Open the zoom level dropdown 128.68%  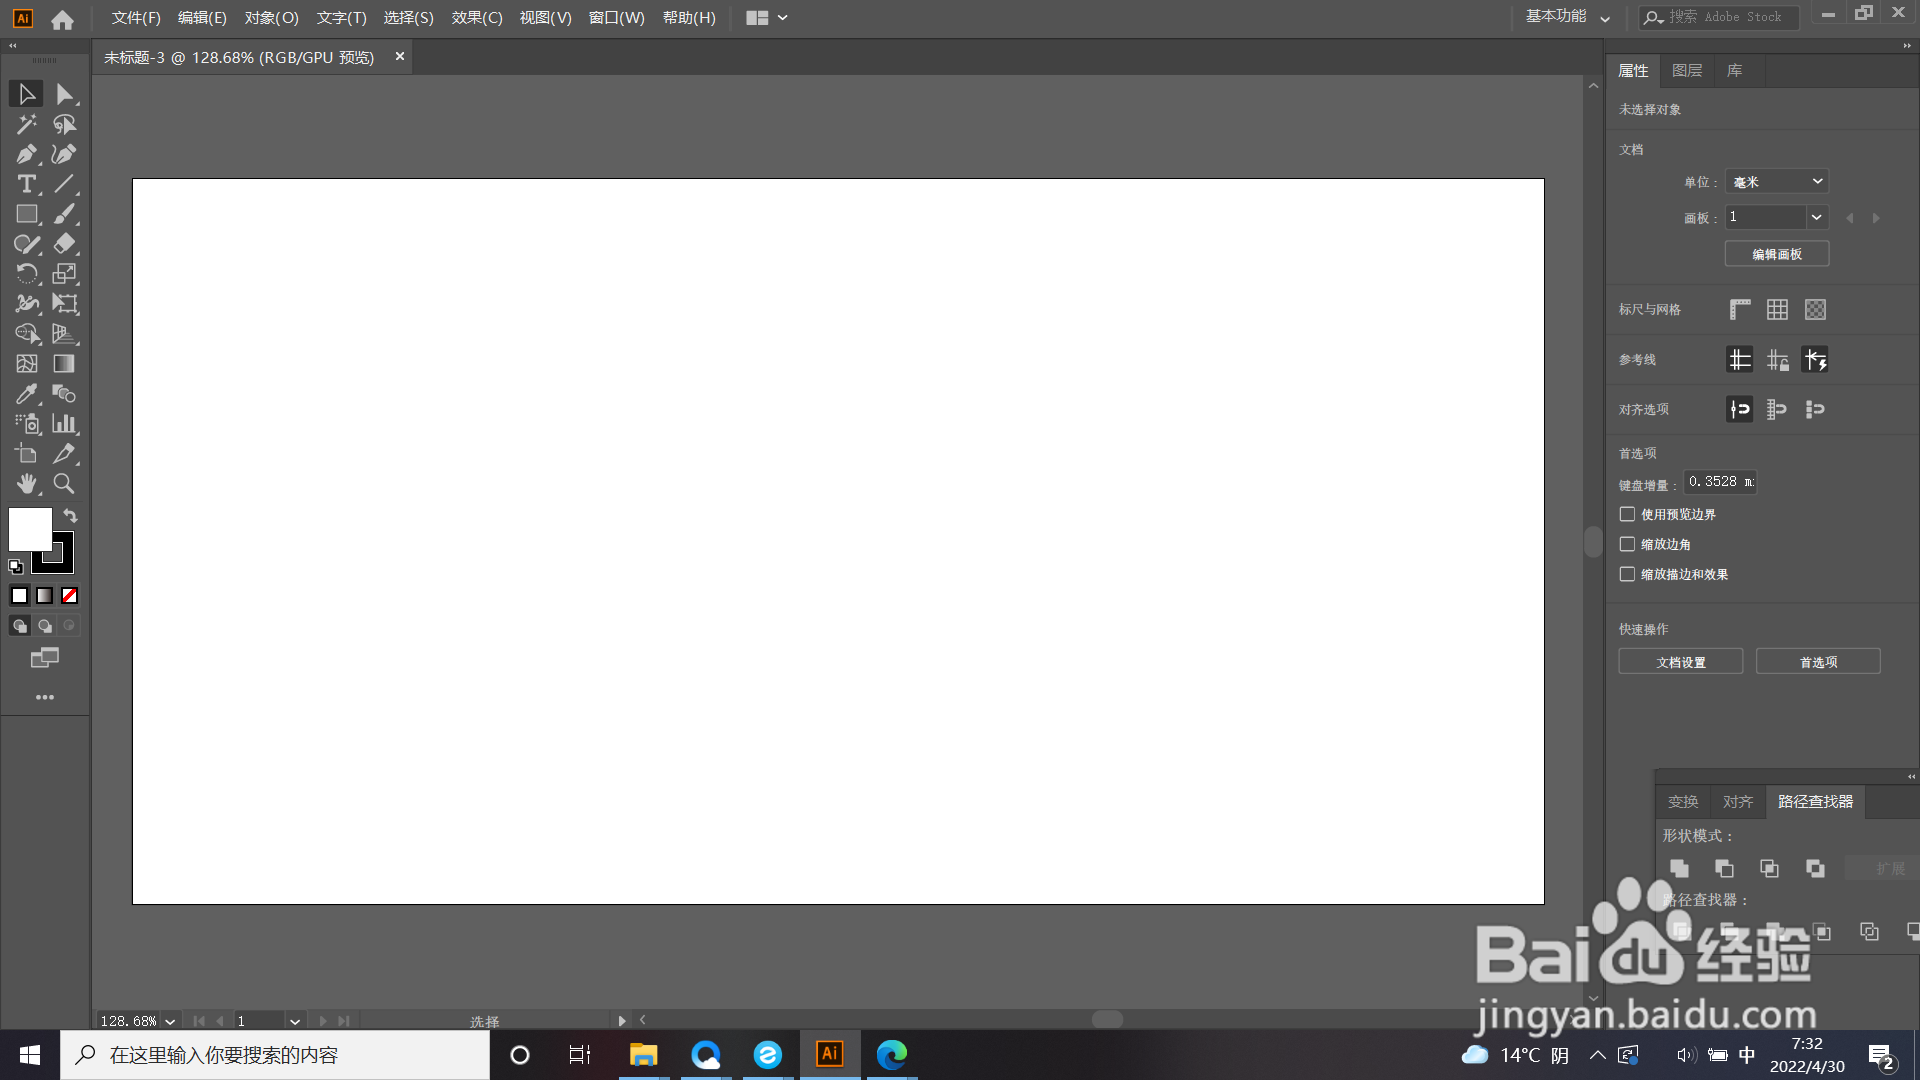[x=170, y=1021]
